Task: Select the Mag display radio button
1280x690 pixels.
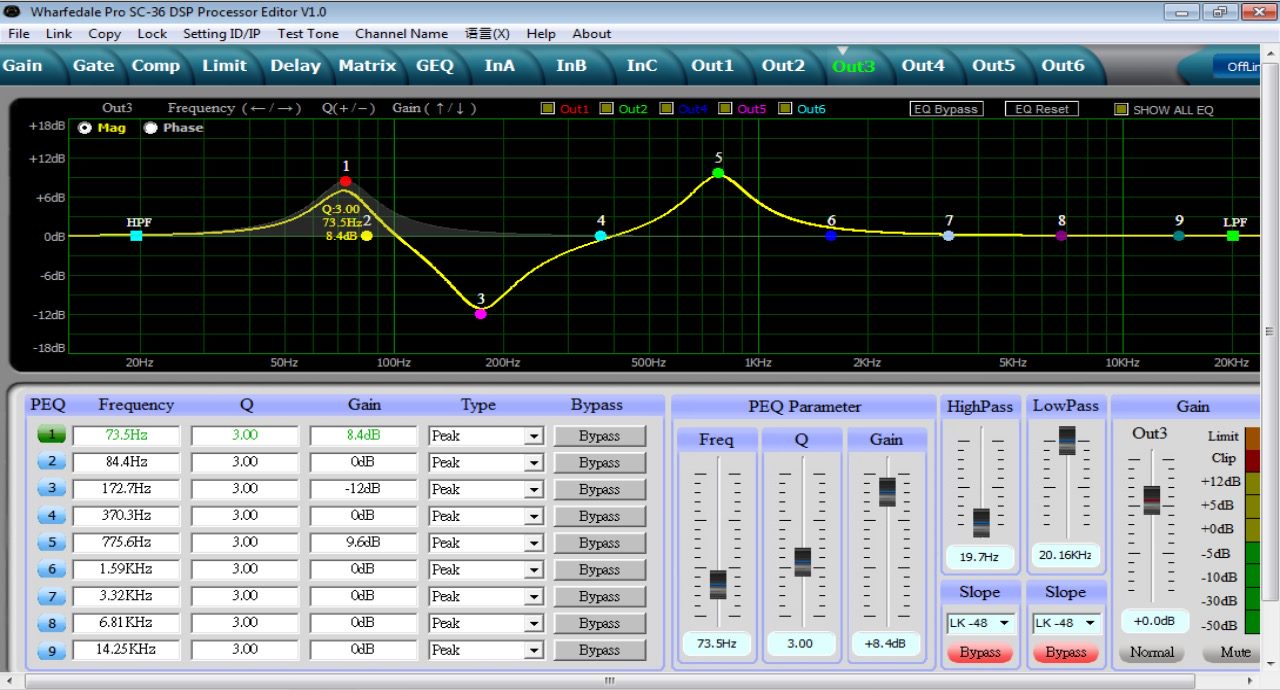Action: click(x=84, y=128)
